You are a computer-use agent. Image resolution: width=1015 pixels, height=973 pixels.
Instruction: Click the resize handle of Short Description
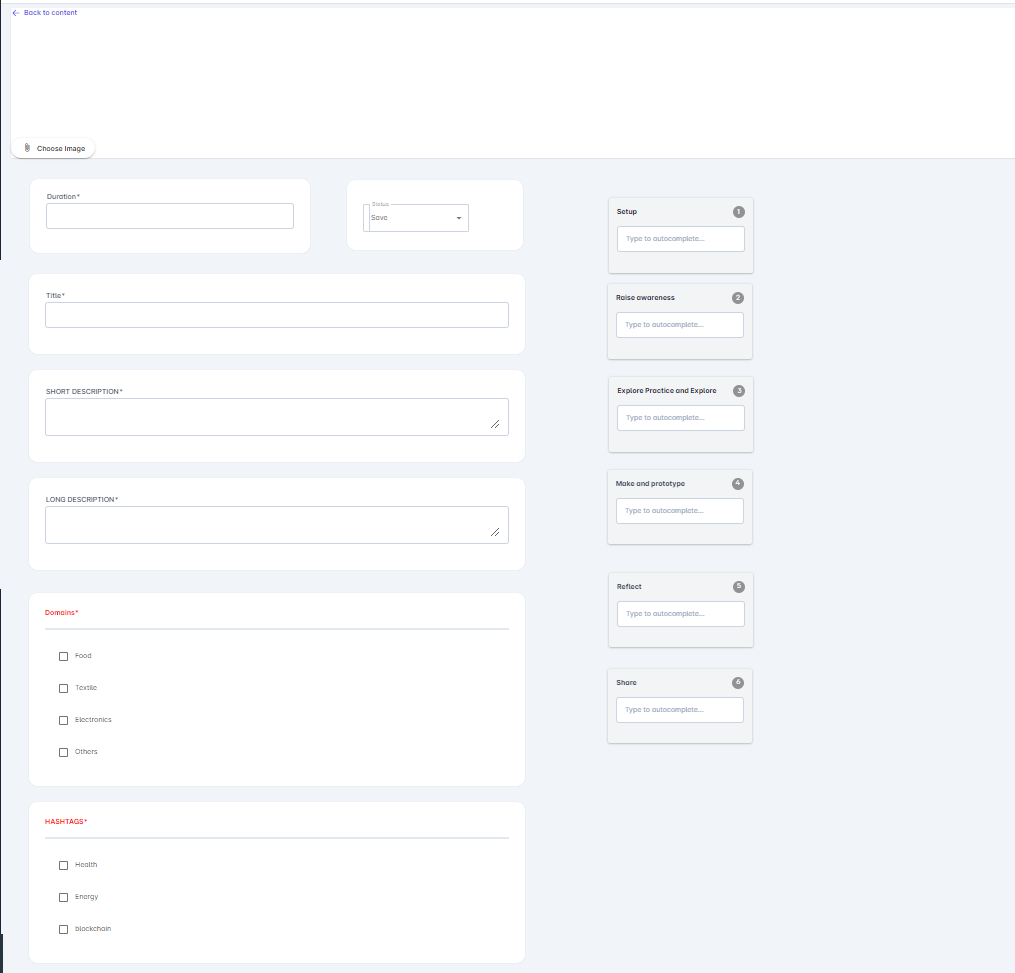click(x=495, y=424)
